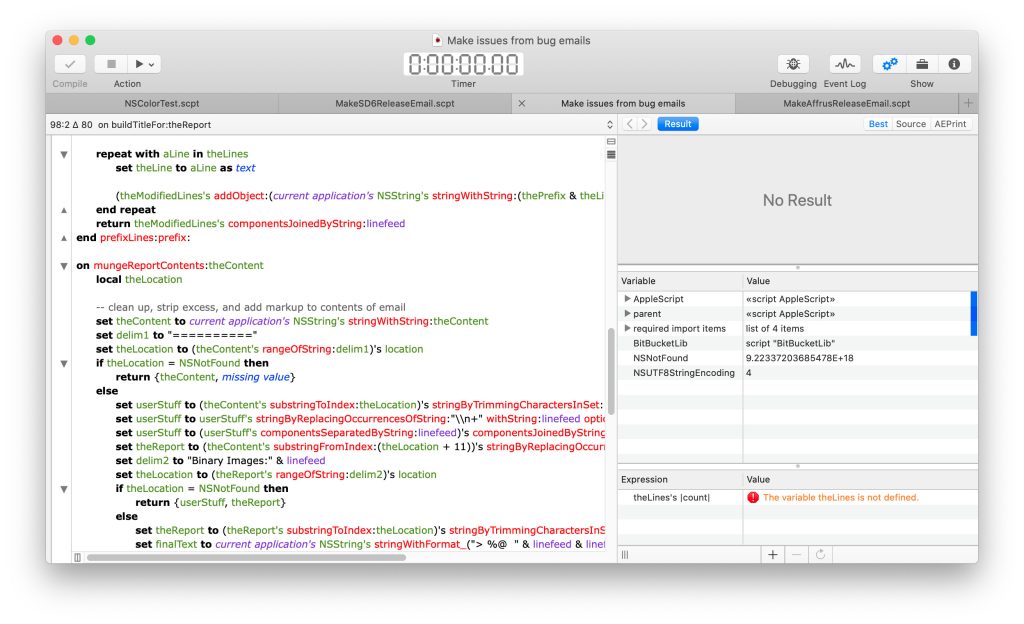Click the refresh expressions icon
The height and width of the screenshot is (624, 1024).
pyautogui.click(x=820, y=554)
